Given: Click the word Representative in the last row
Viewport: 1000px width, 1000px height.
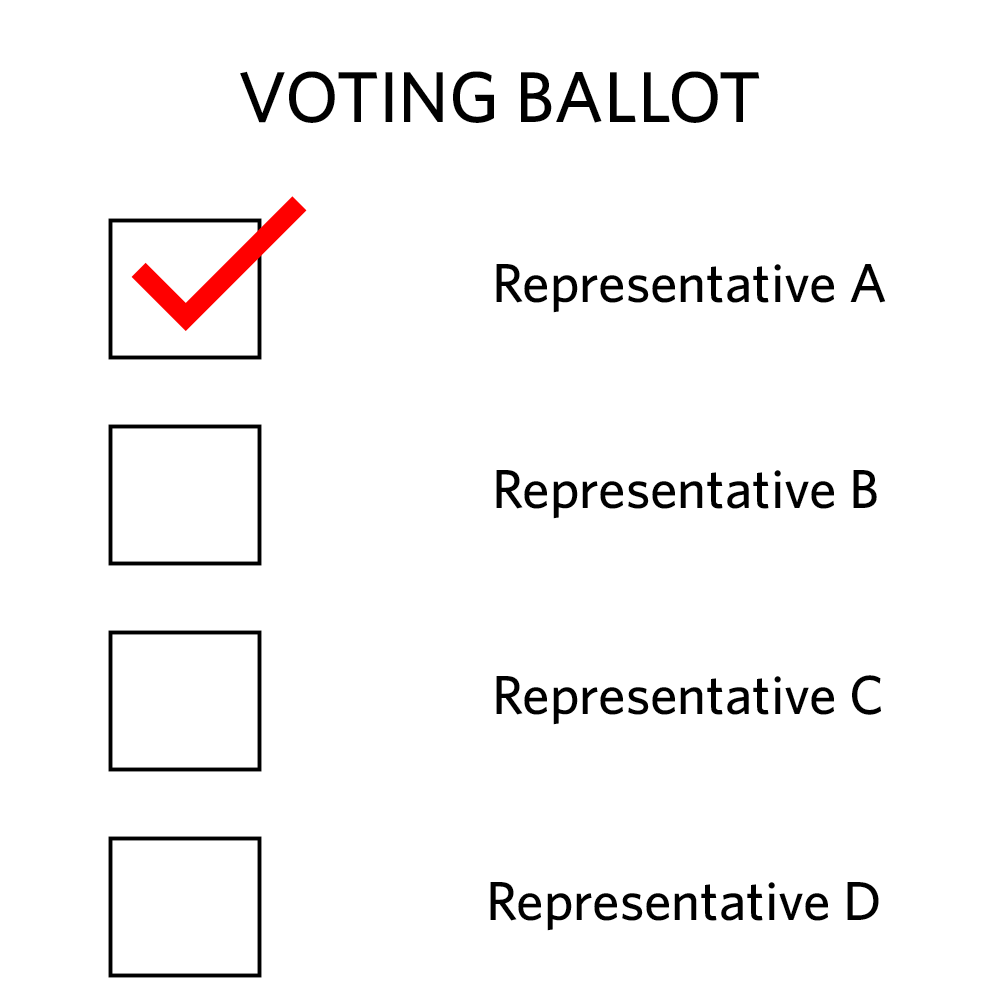Looking at the screenshot, I should pos(659,904).
